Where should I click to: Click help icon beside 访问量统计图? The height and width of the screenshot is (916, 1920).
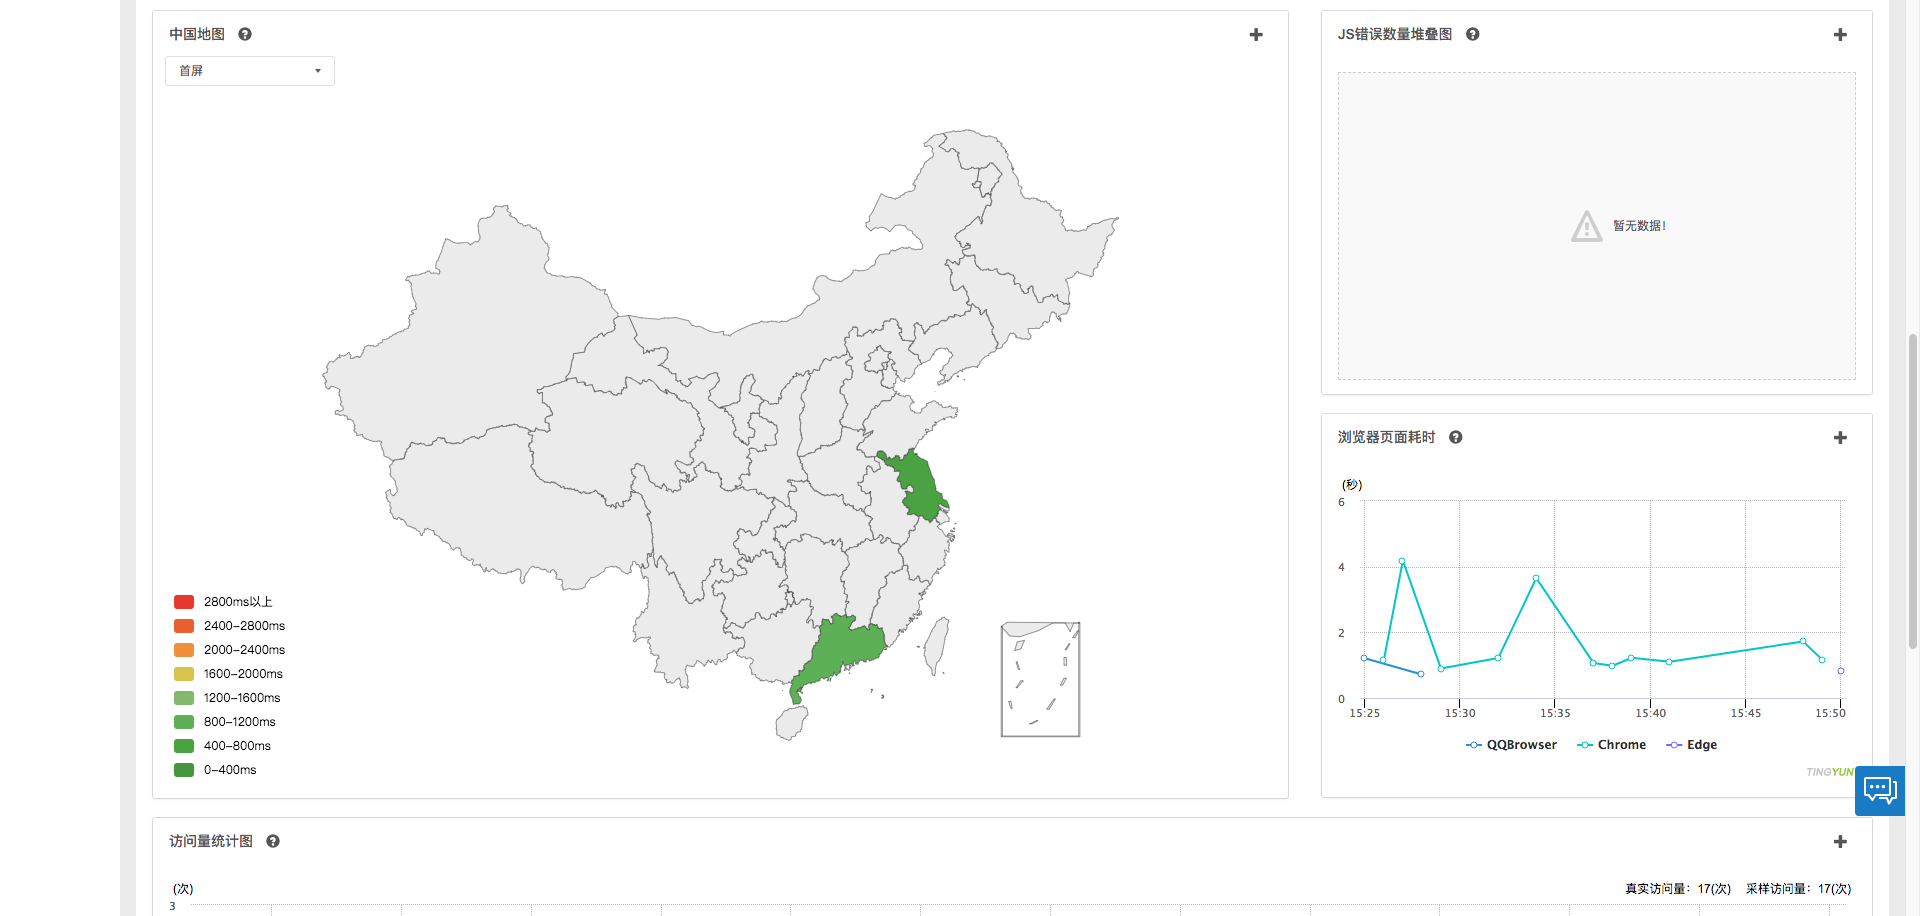click(273, 841)
